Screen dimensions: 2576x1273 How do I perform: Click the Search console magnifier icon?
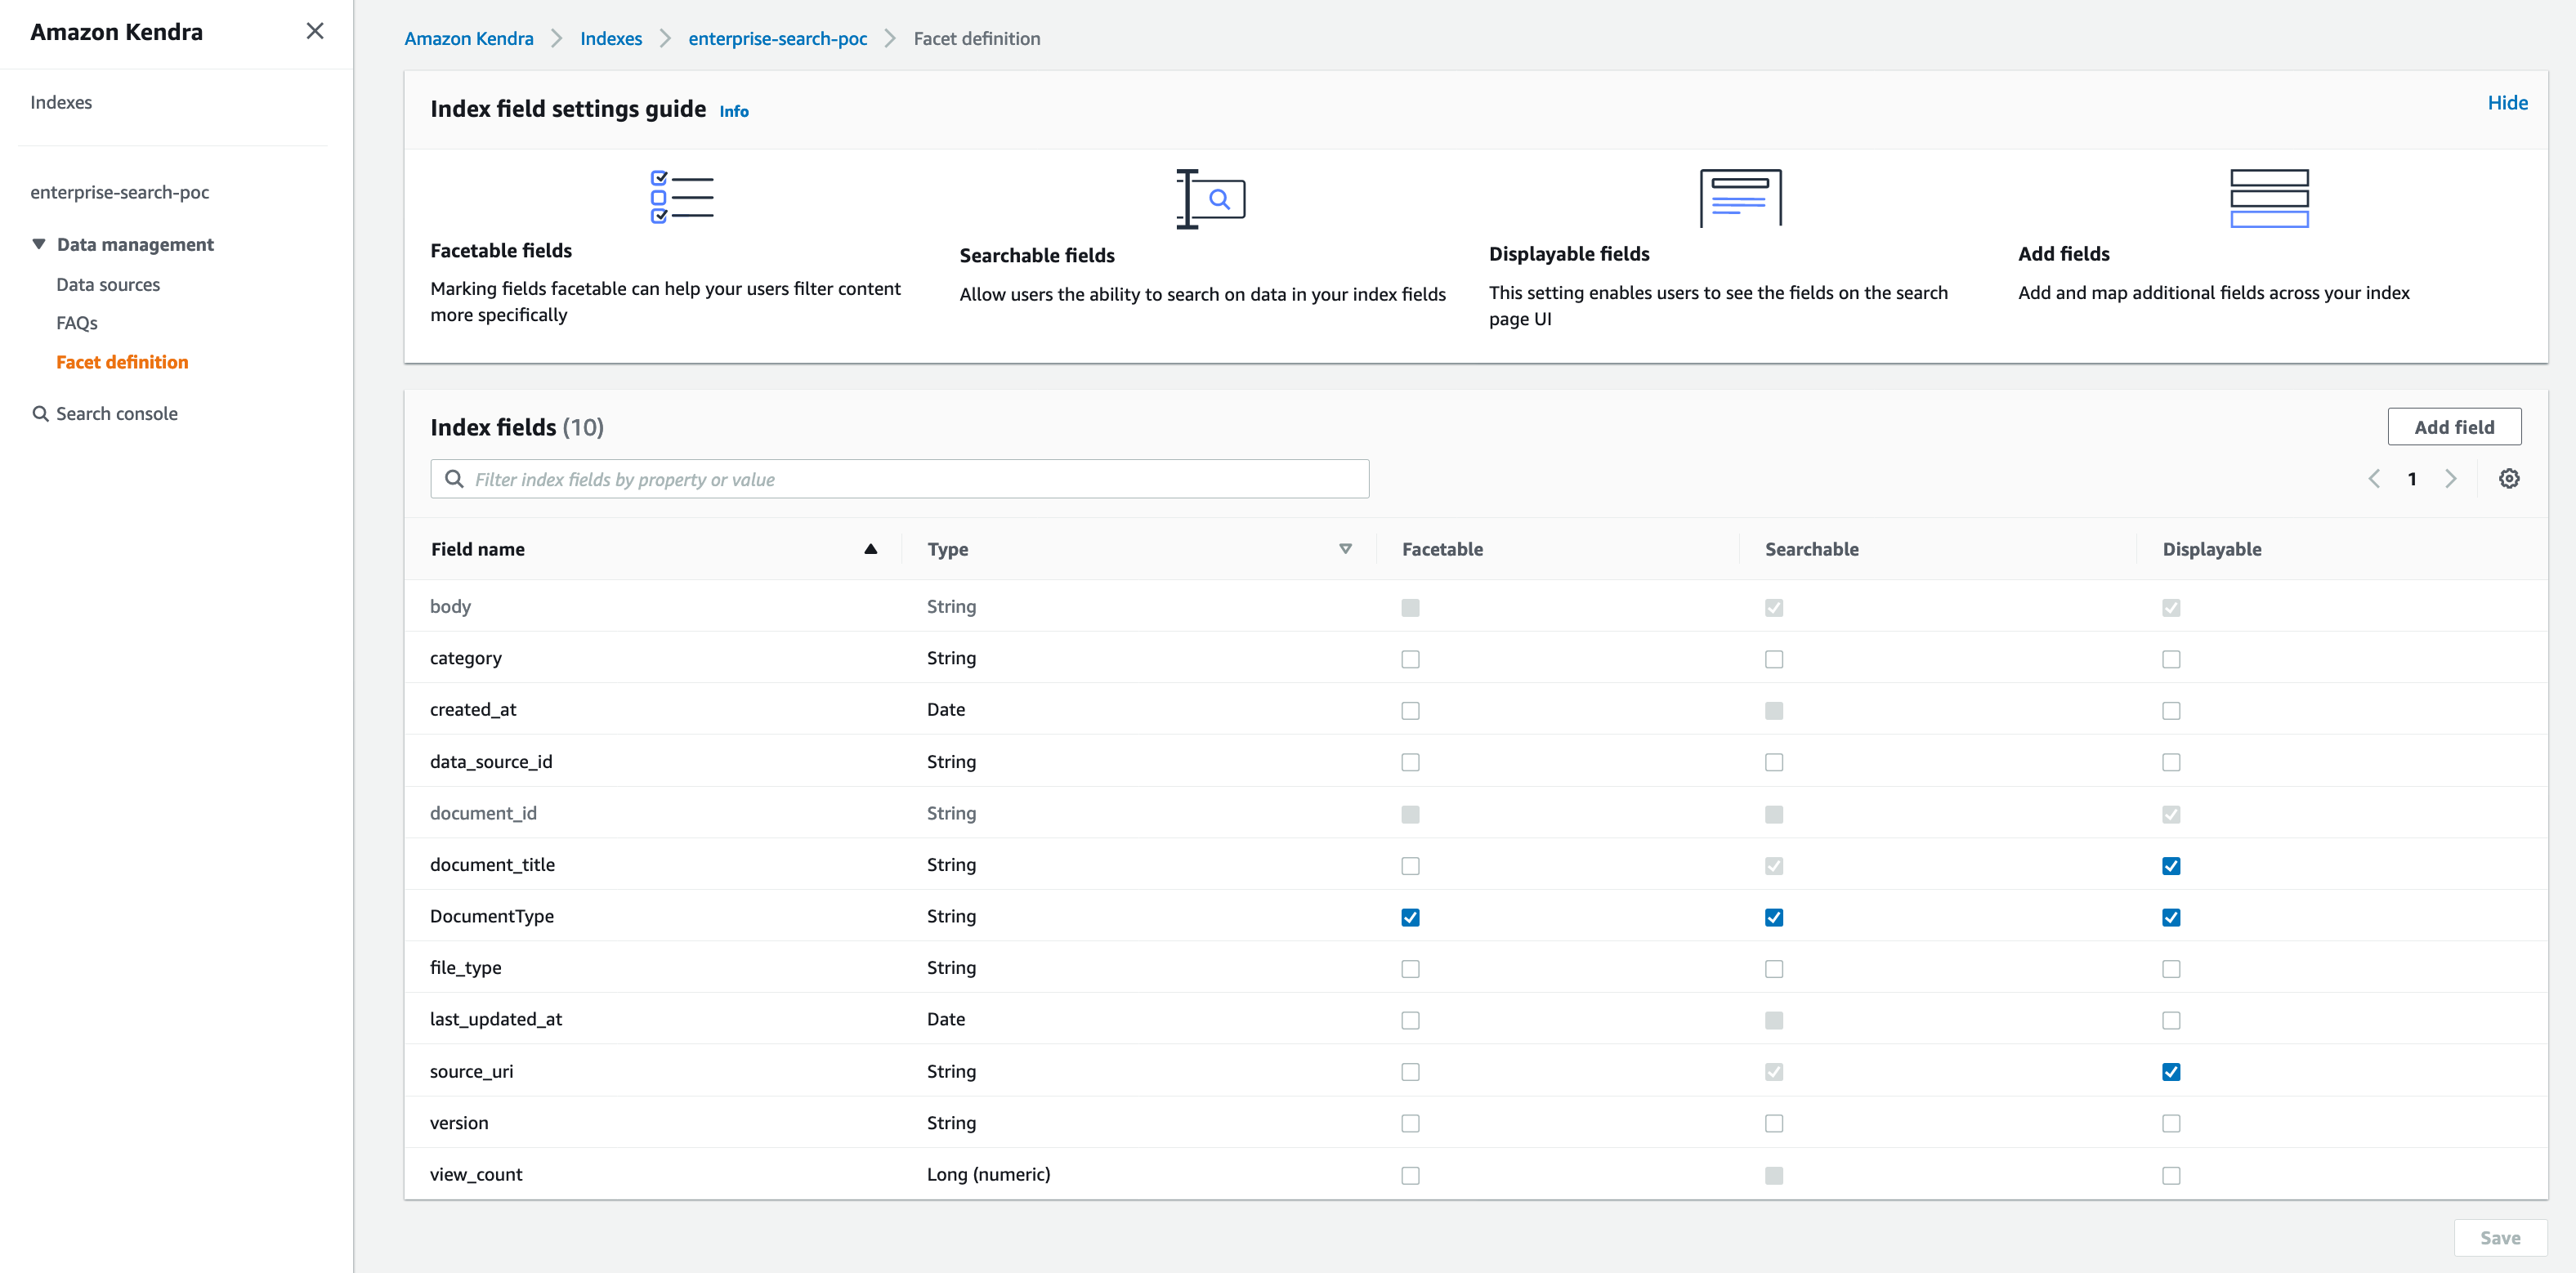pos(41,414)
